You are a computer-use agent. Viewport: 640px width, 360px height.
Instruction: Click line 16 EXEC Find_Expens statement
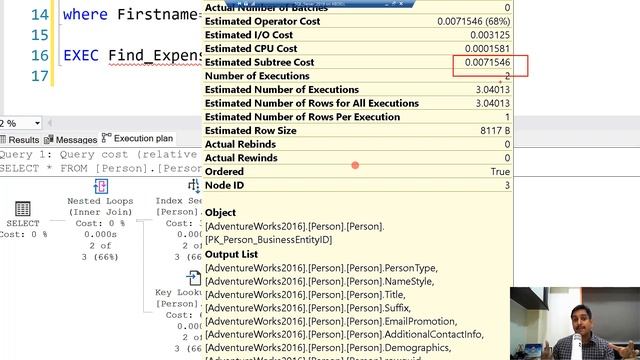coord(132,56)
